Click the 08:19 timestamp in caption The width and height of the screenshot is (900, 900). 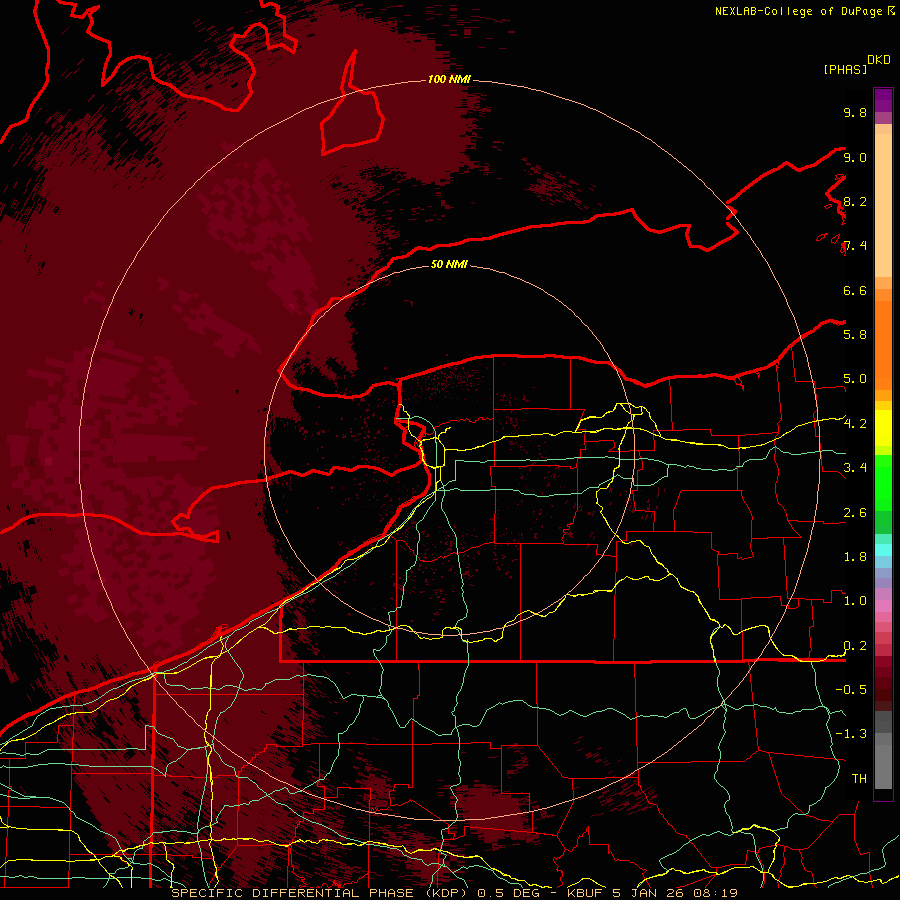tap(718, 893)
